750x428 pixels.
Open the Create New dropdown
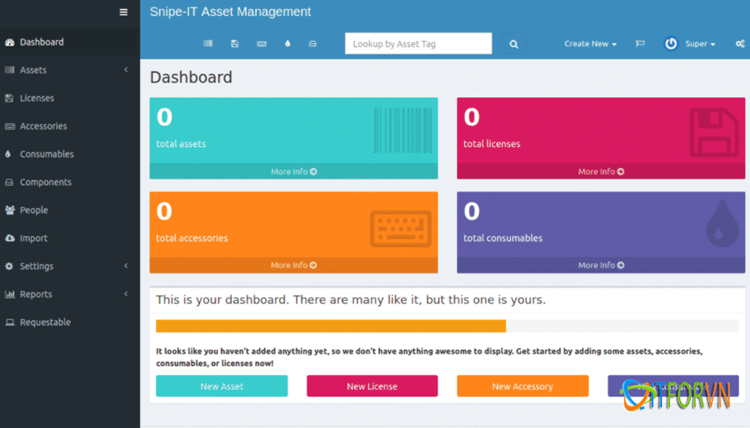pyautogui.click(x=590, y=44)
